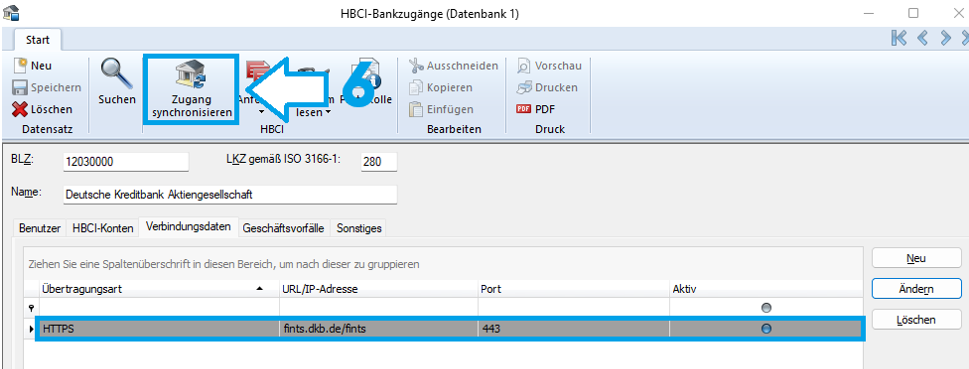Click Einfügen clipboard icon
This screenshot has height=369, width=969.
[417, 109]
